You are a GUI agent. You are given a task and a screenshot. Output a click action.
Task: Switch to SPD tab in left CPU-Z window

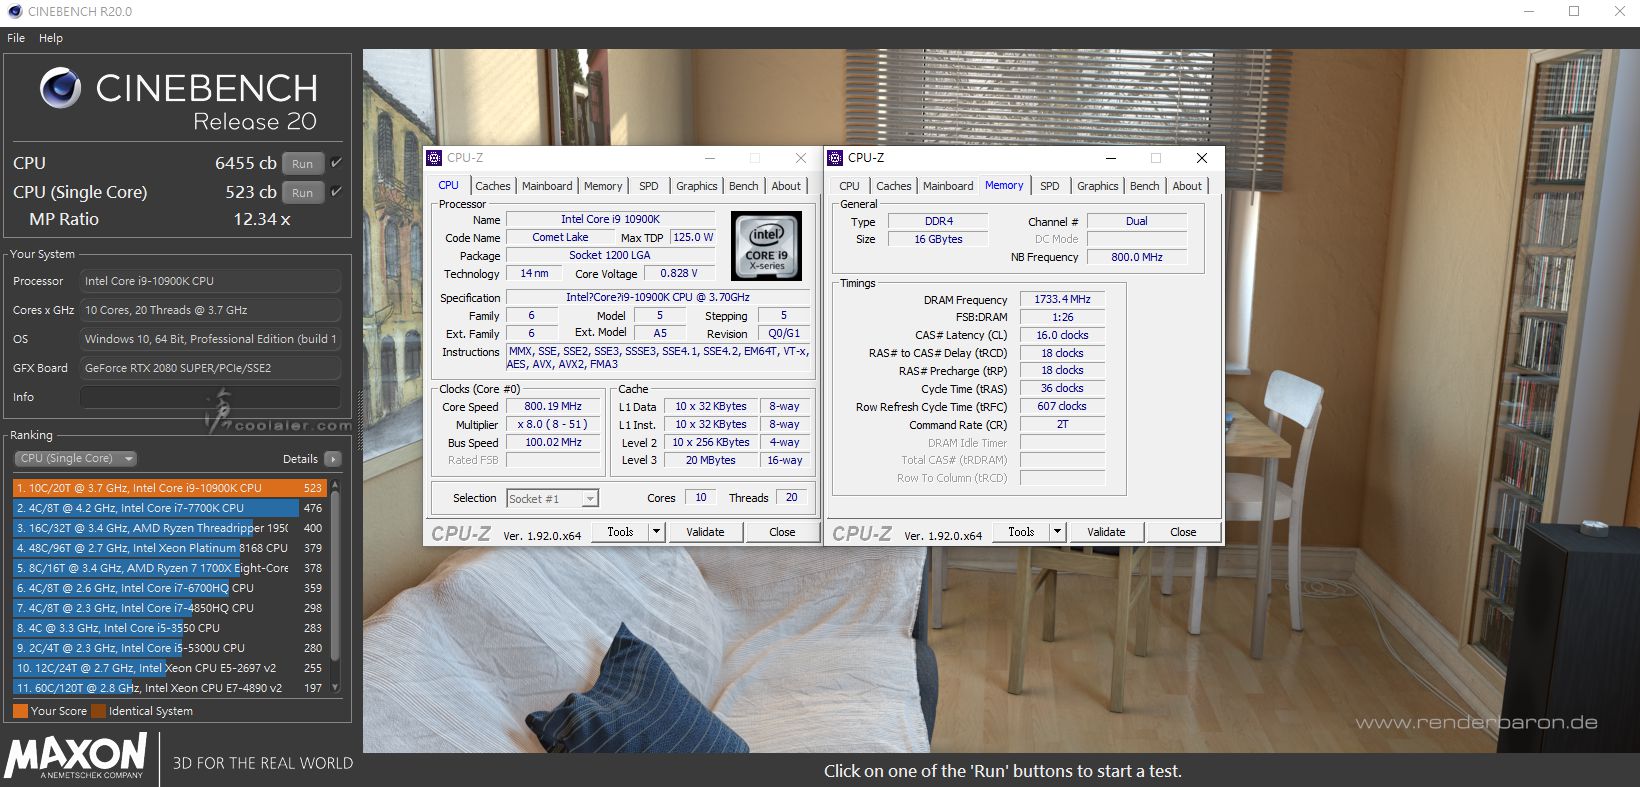649,186
